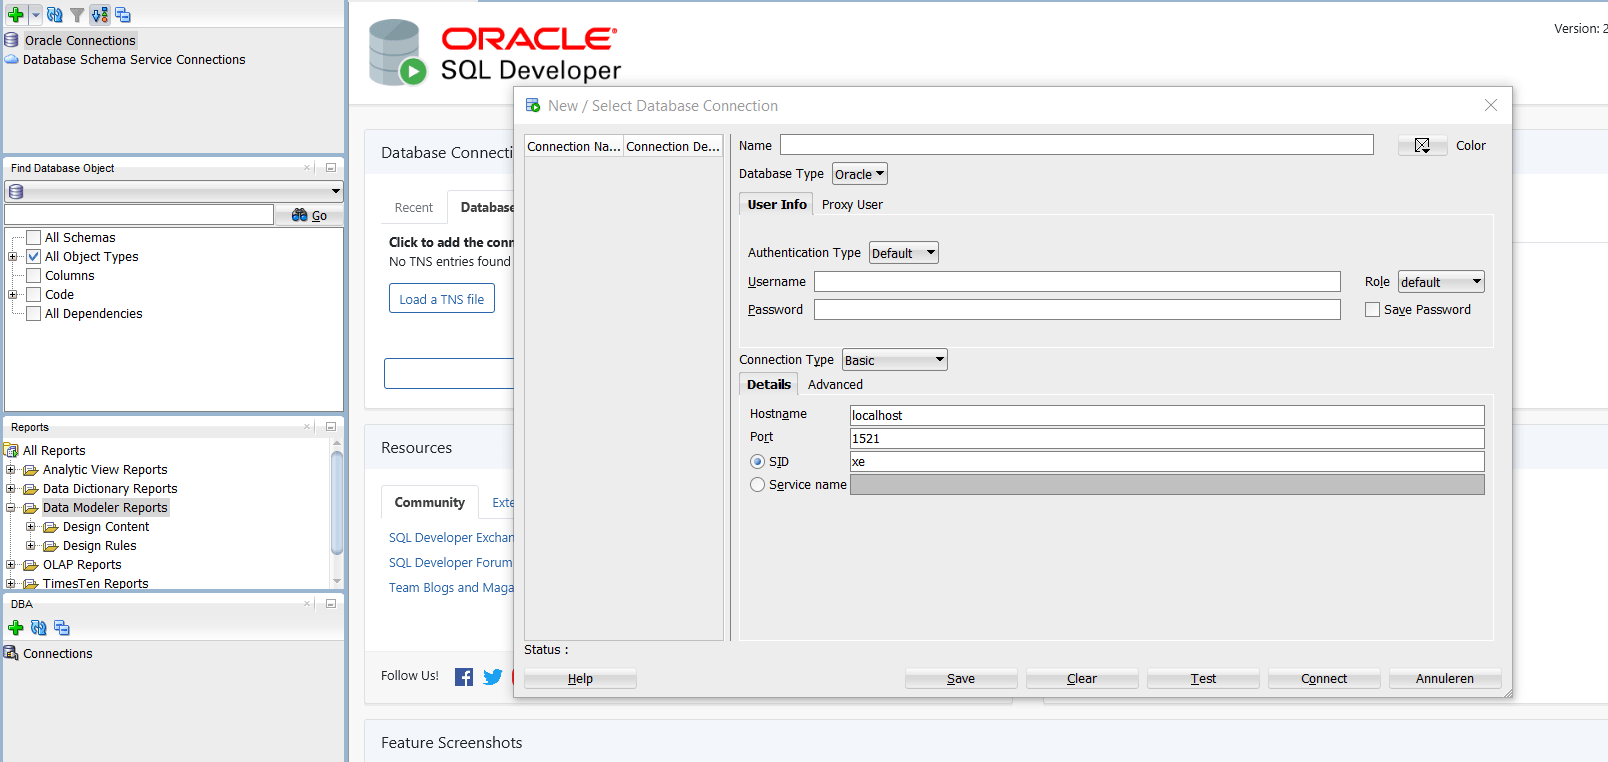
Task: Select the All Reports root icon
Action: 12,450
